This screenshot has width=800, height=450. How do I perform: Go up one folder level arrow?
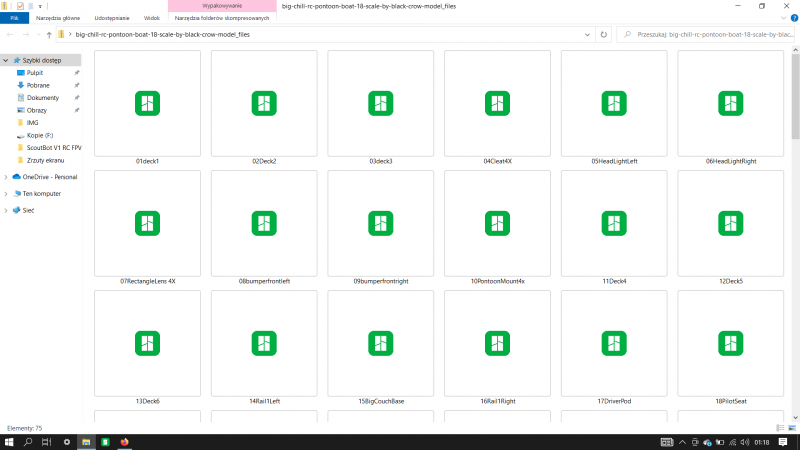49,35
